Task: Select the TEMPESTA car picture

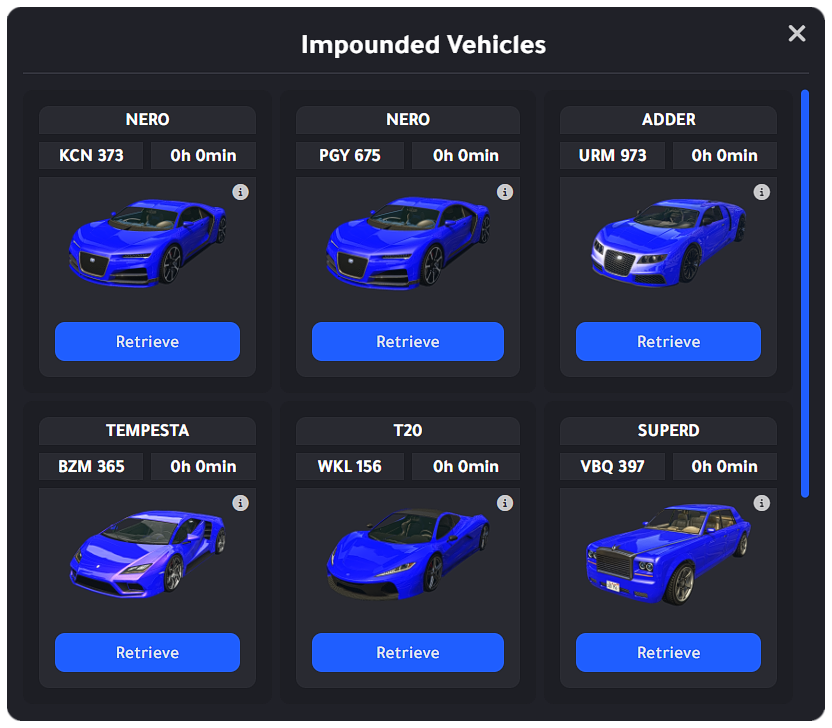Action: (147, 555)
